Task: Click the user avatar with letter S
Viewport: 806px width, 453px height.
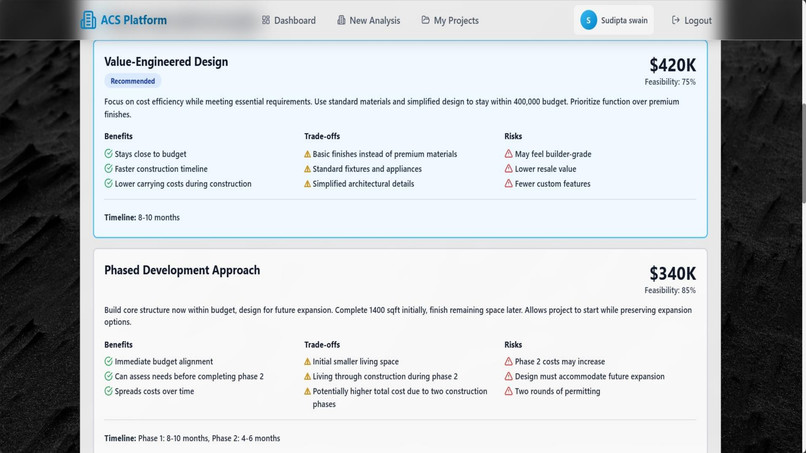Action: pos(589,20)
